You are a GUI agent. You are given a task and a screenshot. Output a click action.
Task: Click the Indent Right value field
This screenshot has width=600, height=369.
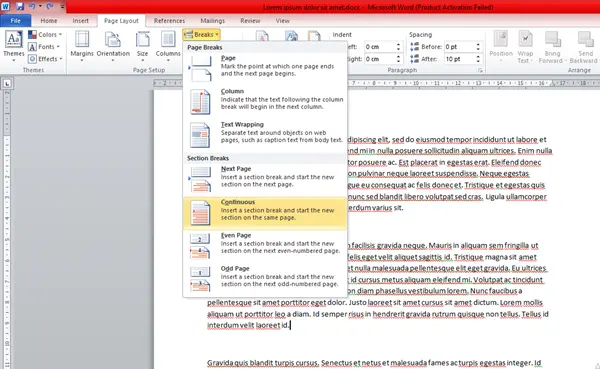coord(379,59)
